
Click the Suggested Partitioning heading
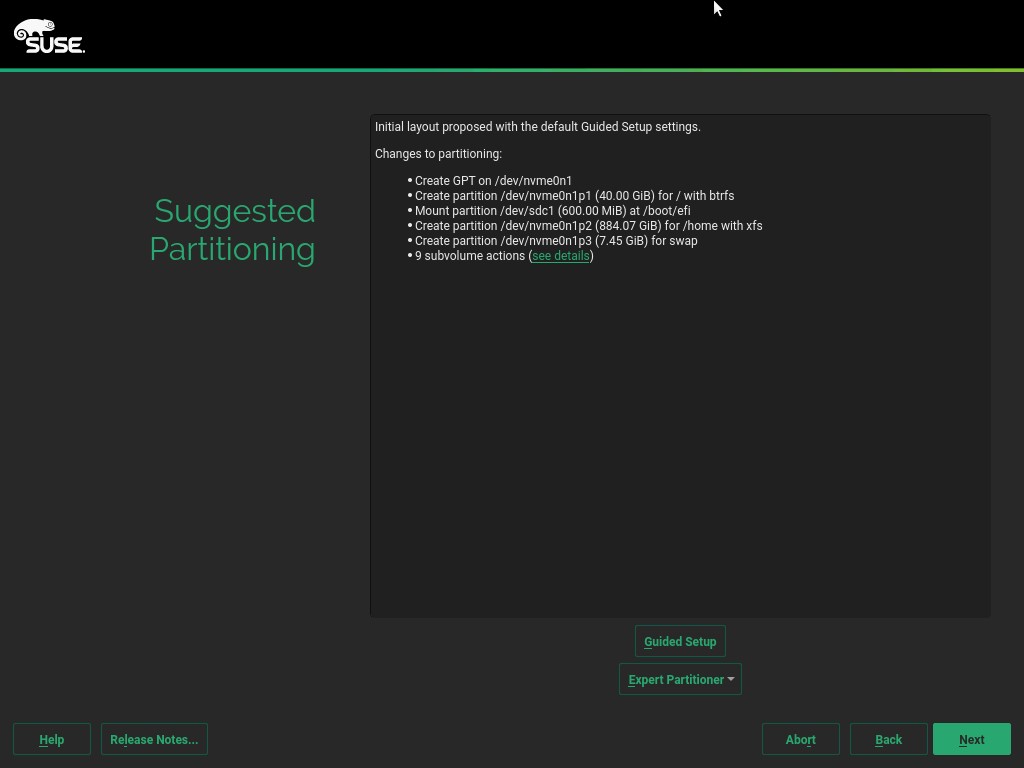tap(232, 229)
